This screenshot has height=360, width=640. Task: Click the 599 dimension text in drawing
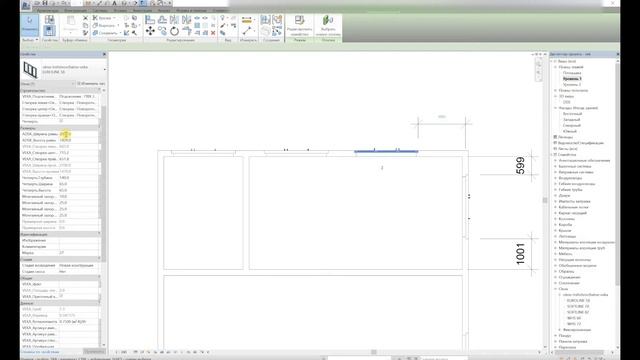520,166
